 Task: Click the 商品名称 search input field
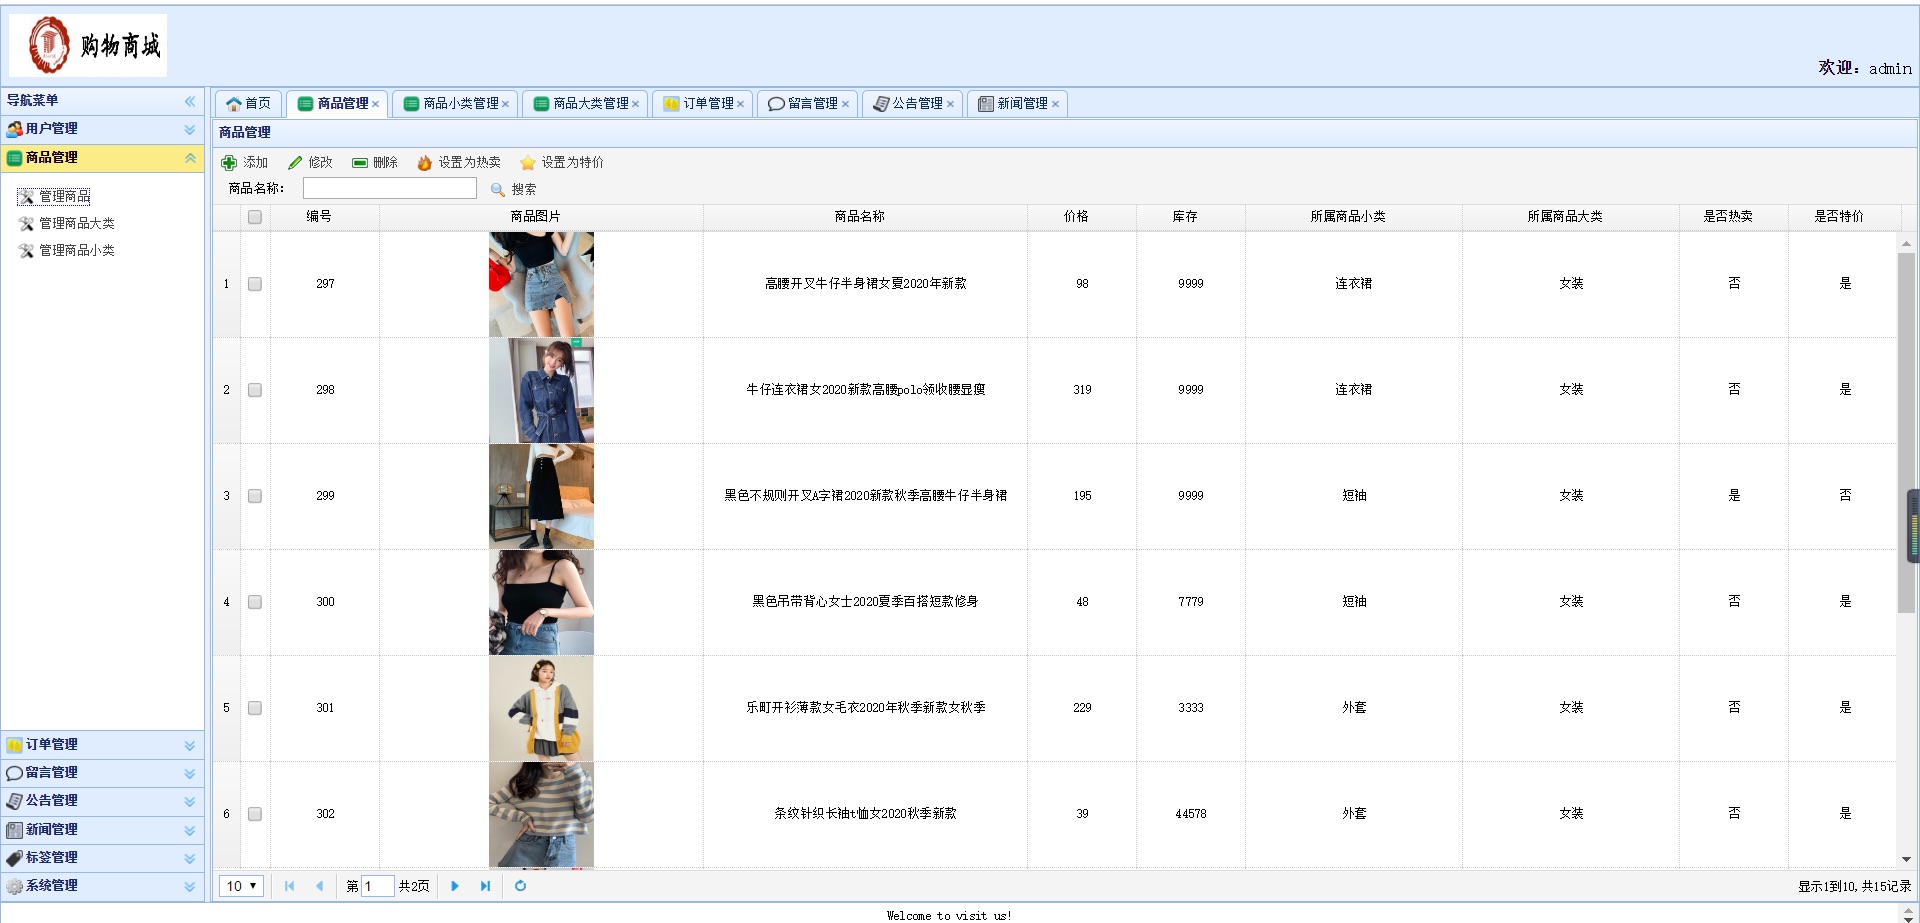tap(389, 188)
